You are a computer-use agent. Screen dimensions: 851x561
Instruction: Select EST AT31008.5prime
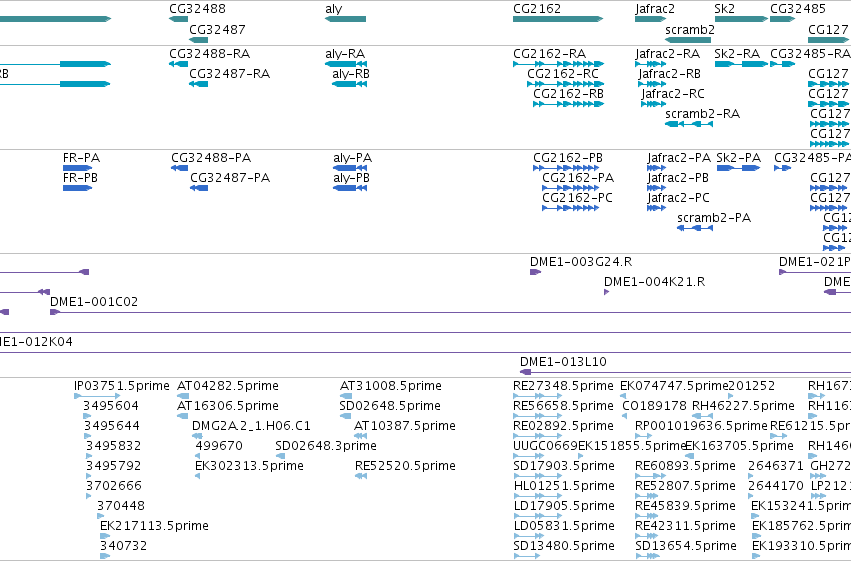pyautogui.click(x=345, y=397)
